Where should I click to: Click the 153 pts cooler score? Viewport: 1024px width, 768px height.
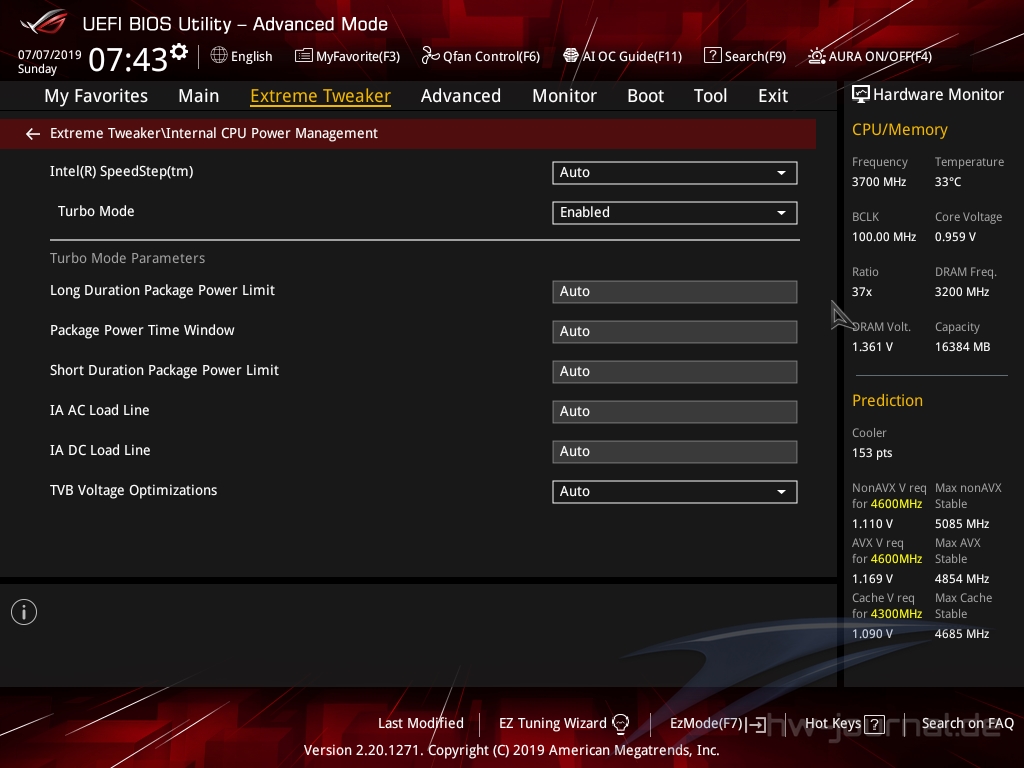tap(872, 453)
